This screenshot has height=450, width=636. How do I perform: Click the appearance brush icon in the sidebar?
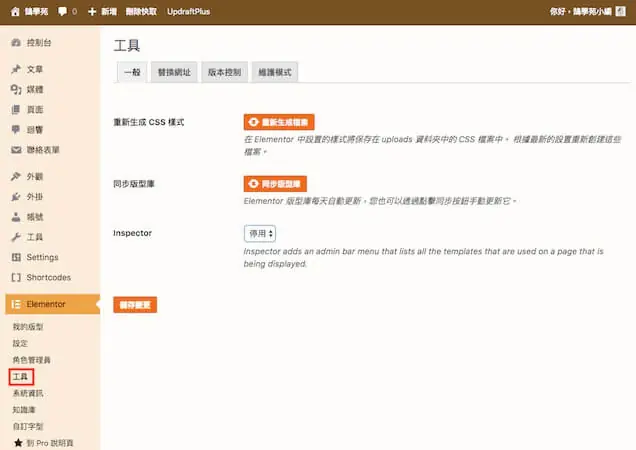click(x=16, y=177)
